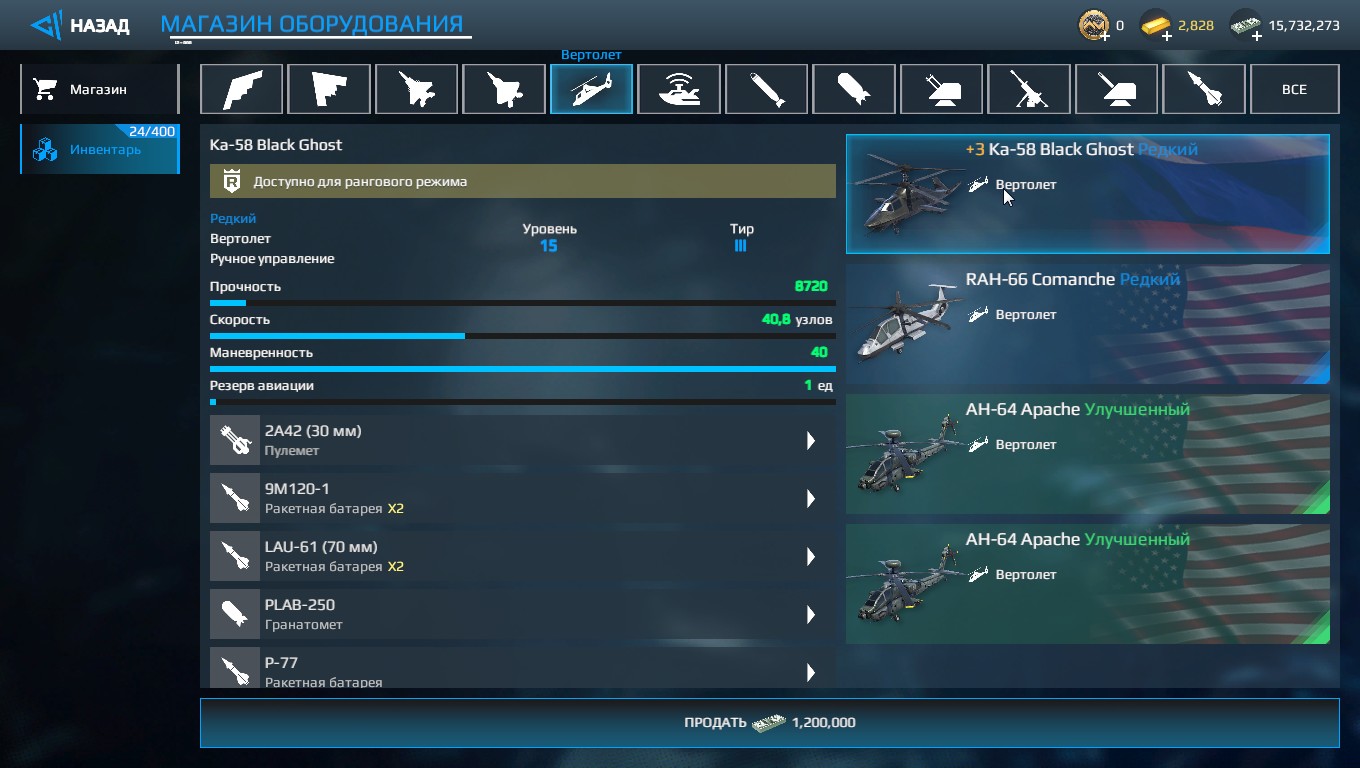Select the stealth bomber category icon
1360x768 pixels.
coord(241,89)
